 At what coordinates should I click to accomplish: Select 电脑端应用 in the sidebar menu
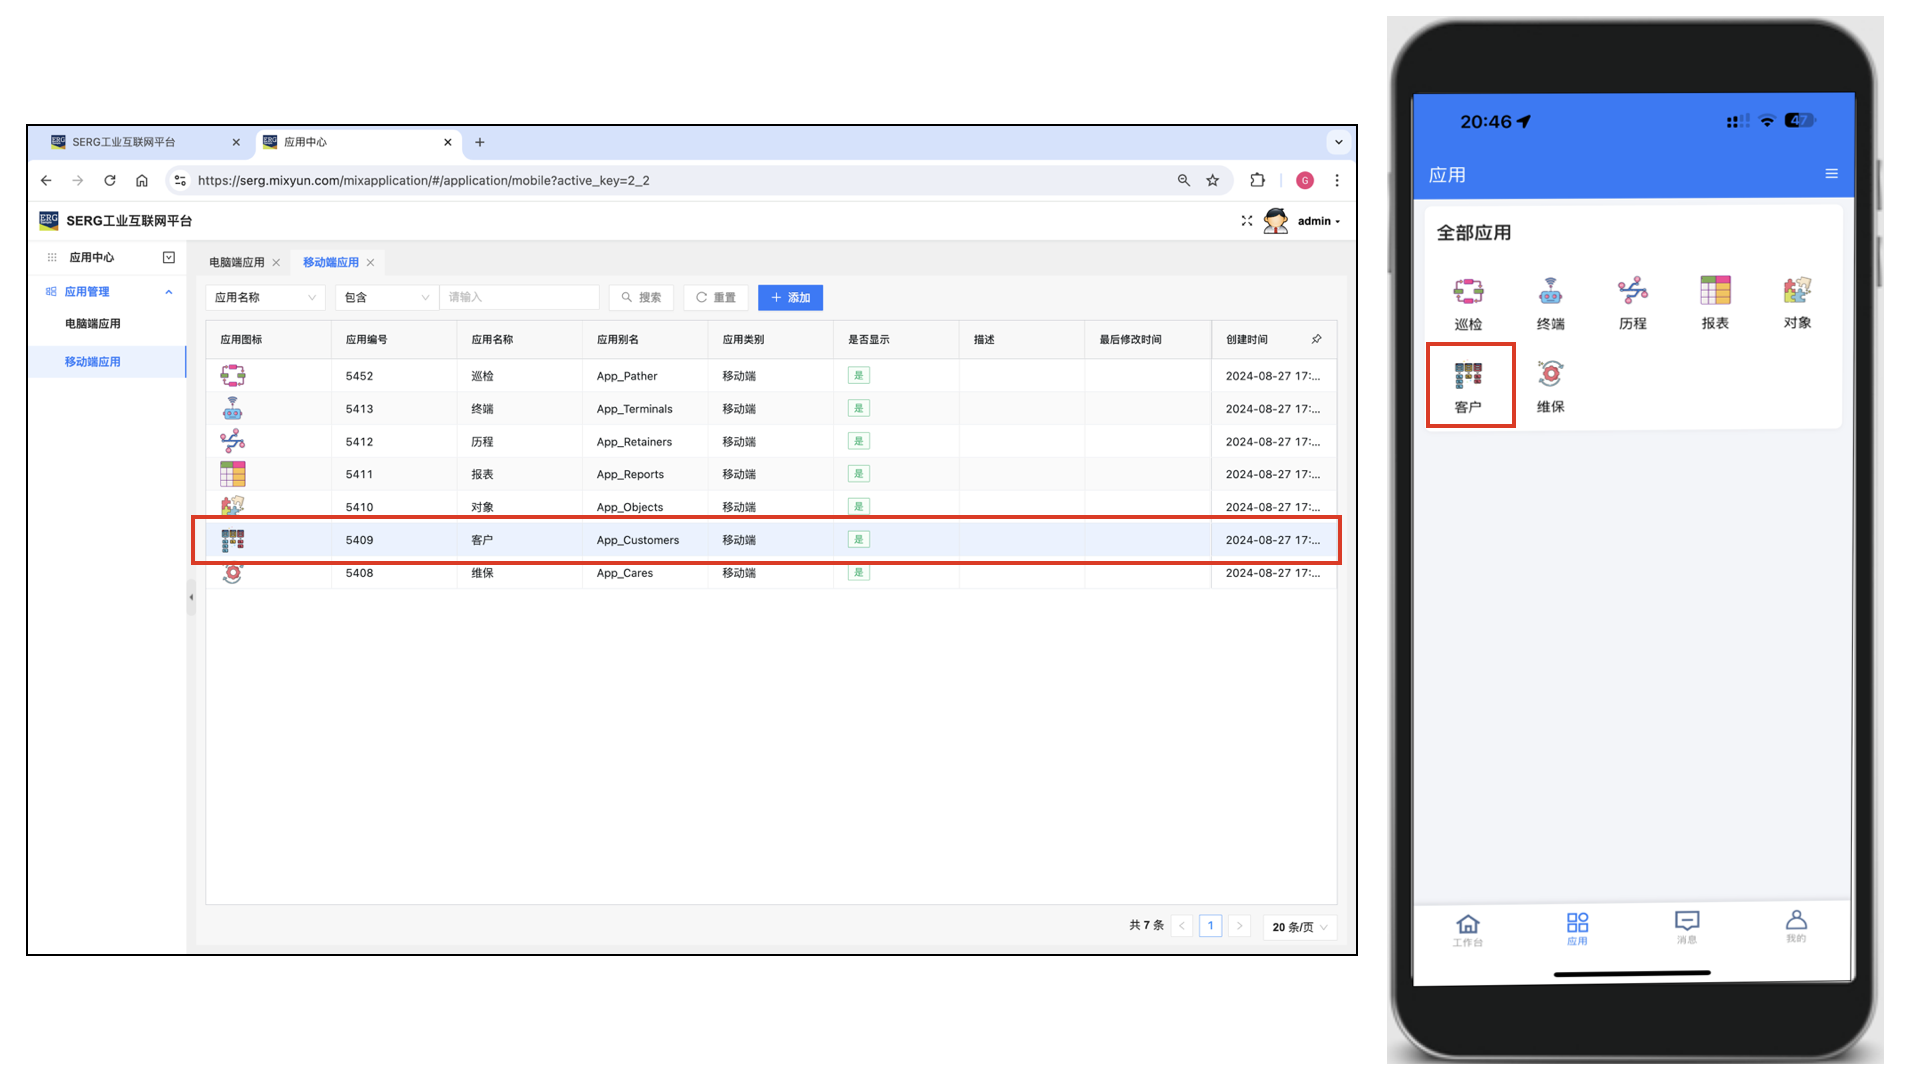(x=93, y=324)
